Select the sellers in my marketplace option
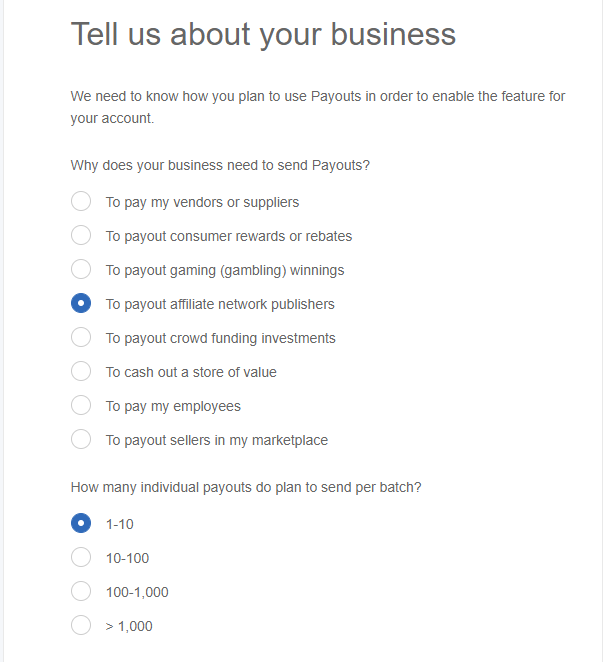 (x=81, y=440)
